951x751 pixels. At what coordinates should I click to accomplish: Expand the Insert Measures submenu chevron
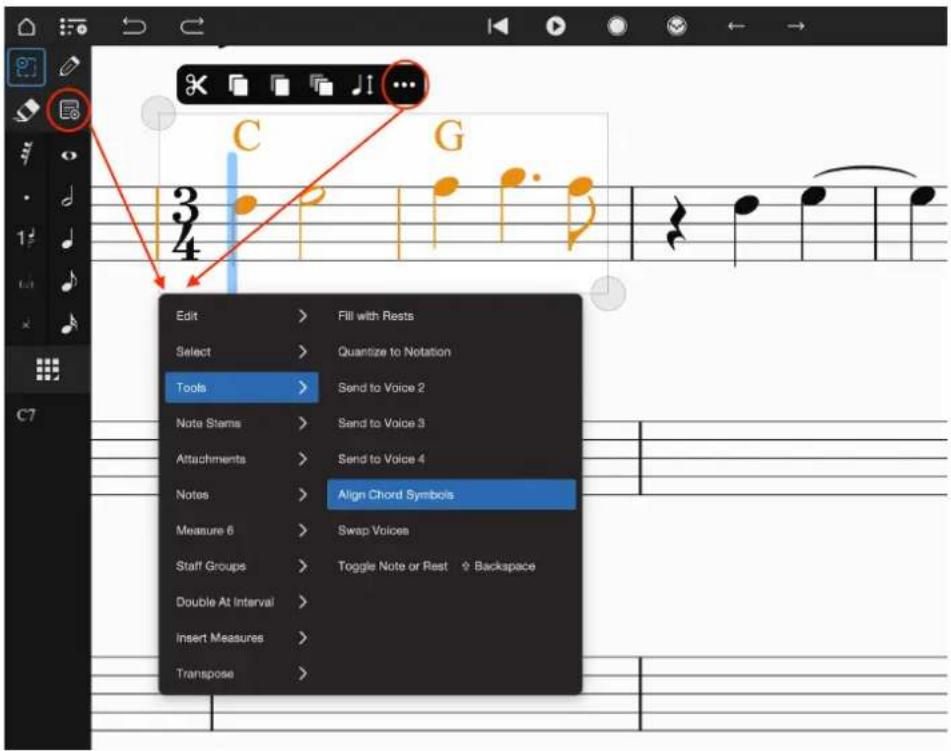[x=303, y=638]
